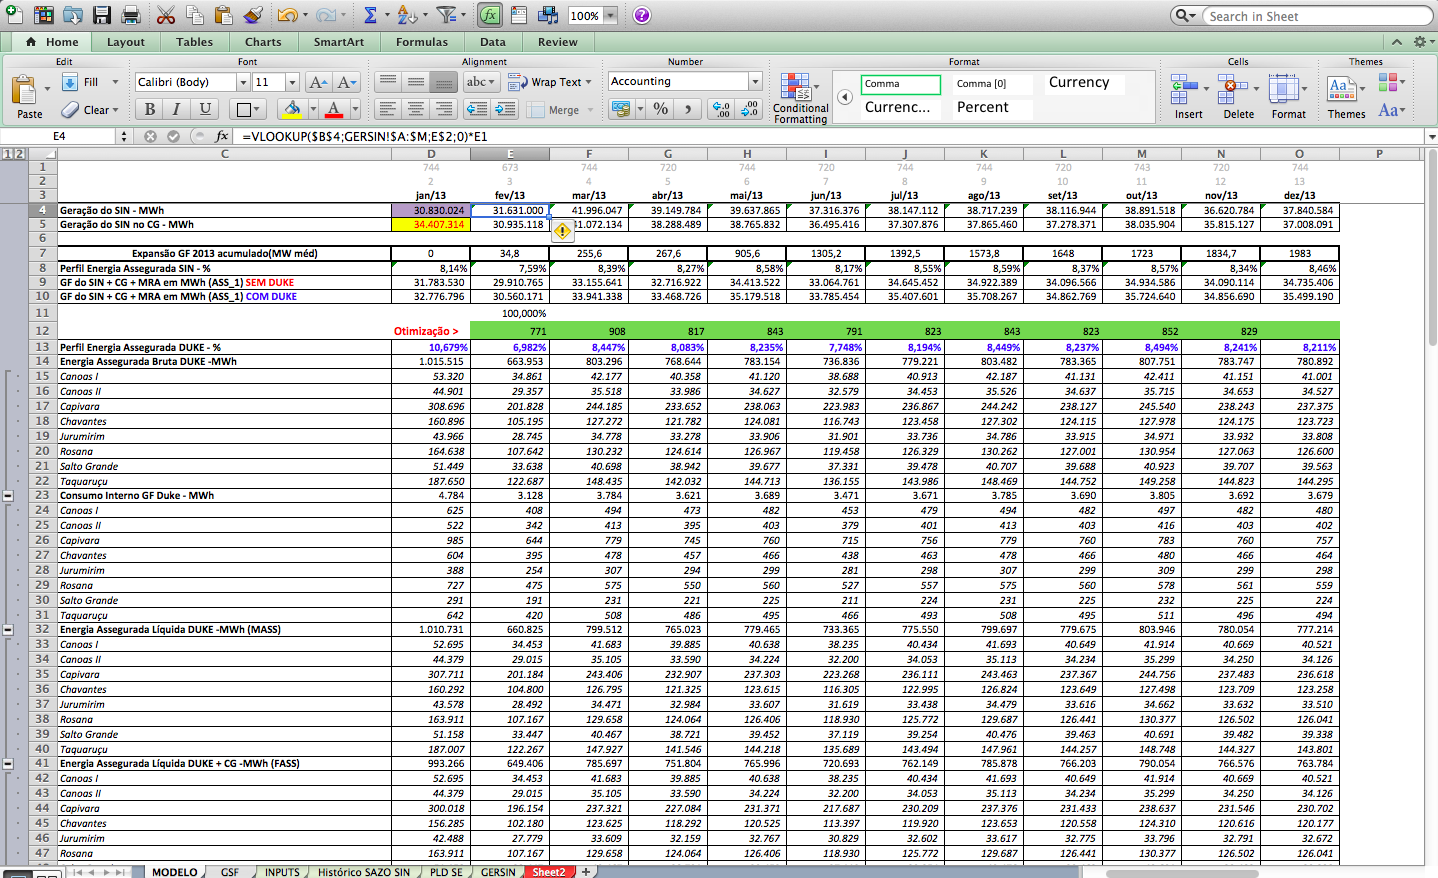Undo the last action

click(287, 15)
